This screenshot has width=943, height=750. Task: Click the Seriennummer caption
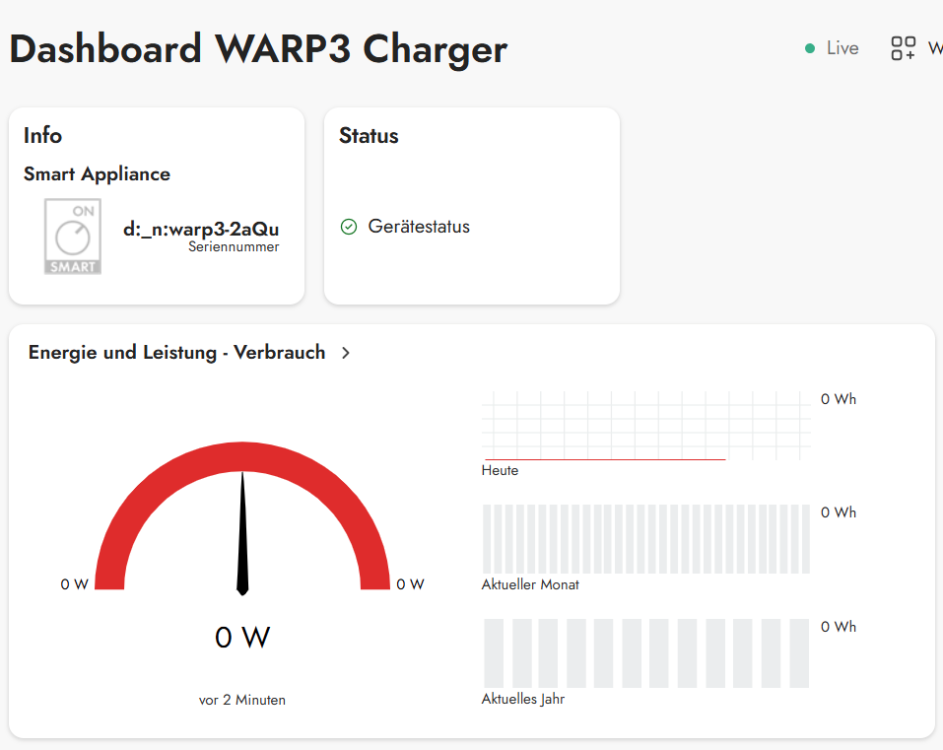[233, 247]
